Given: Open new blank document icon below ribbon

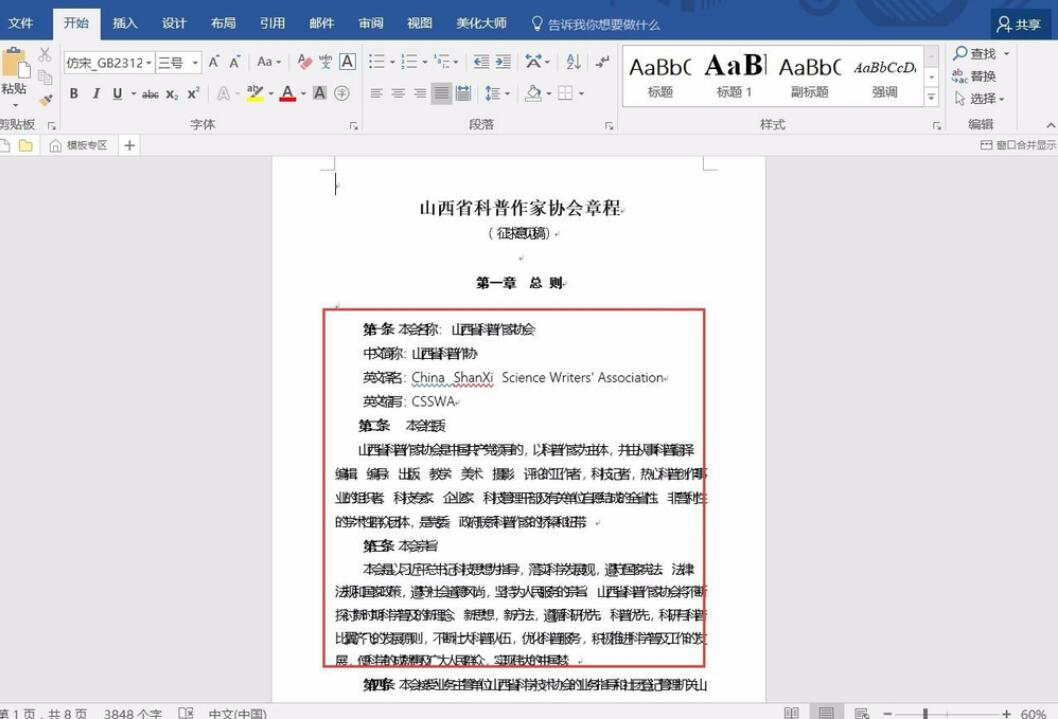Looking at the screenshot, I should [x=5, y=145].
